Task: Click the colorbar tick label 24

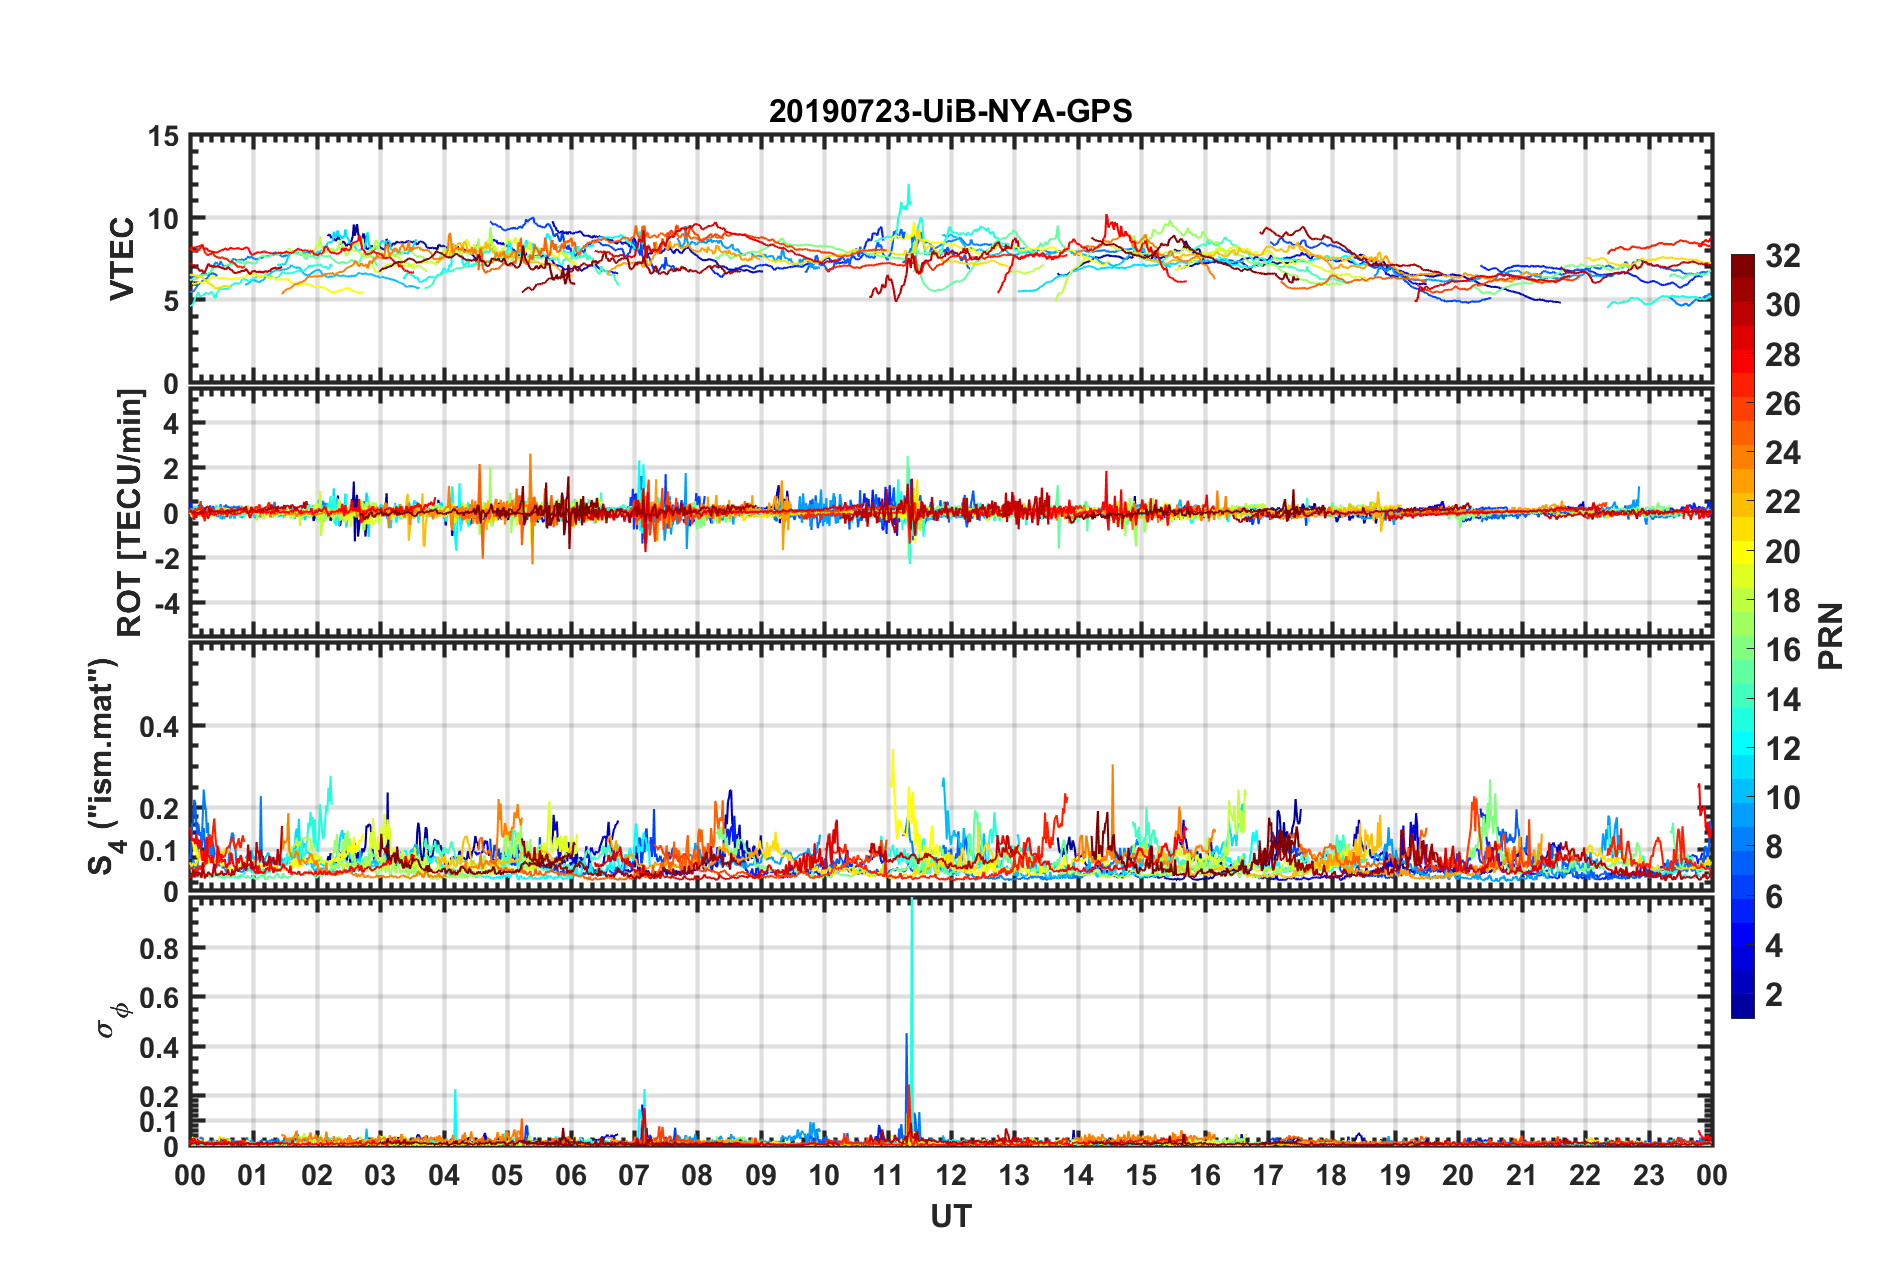Action: (1783, 453)
